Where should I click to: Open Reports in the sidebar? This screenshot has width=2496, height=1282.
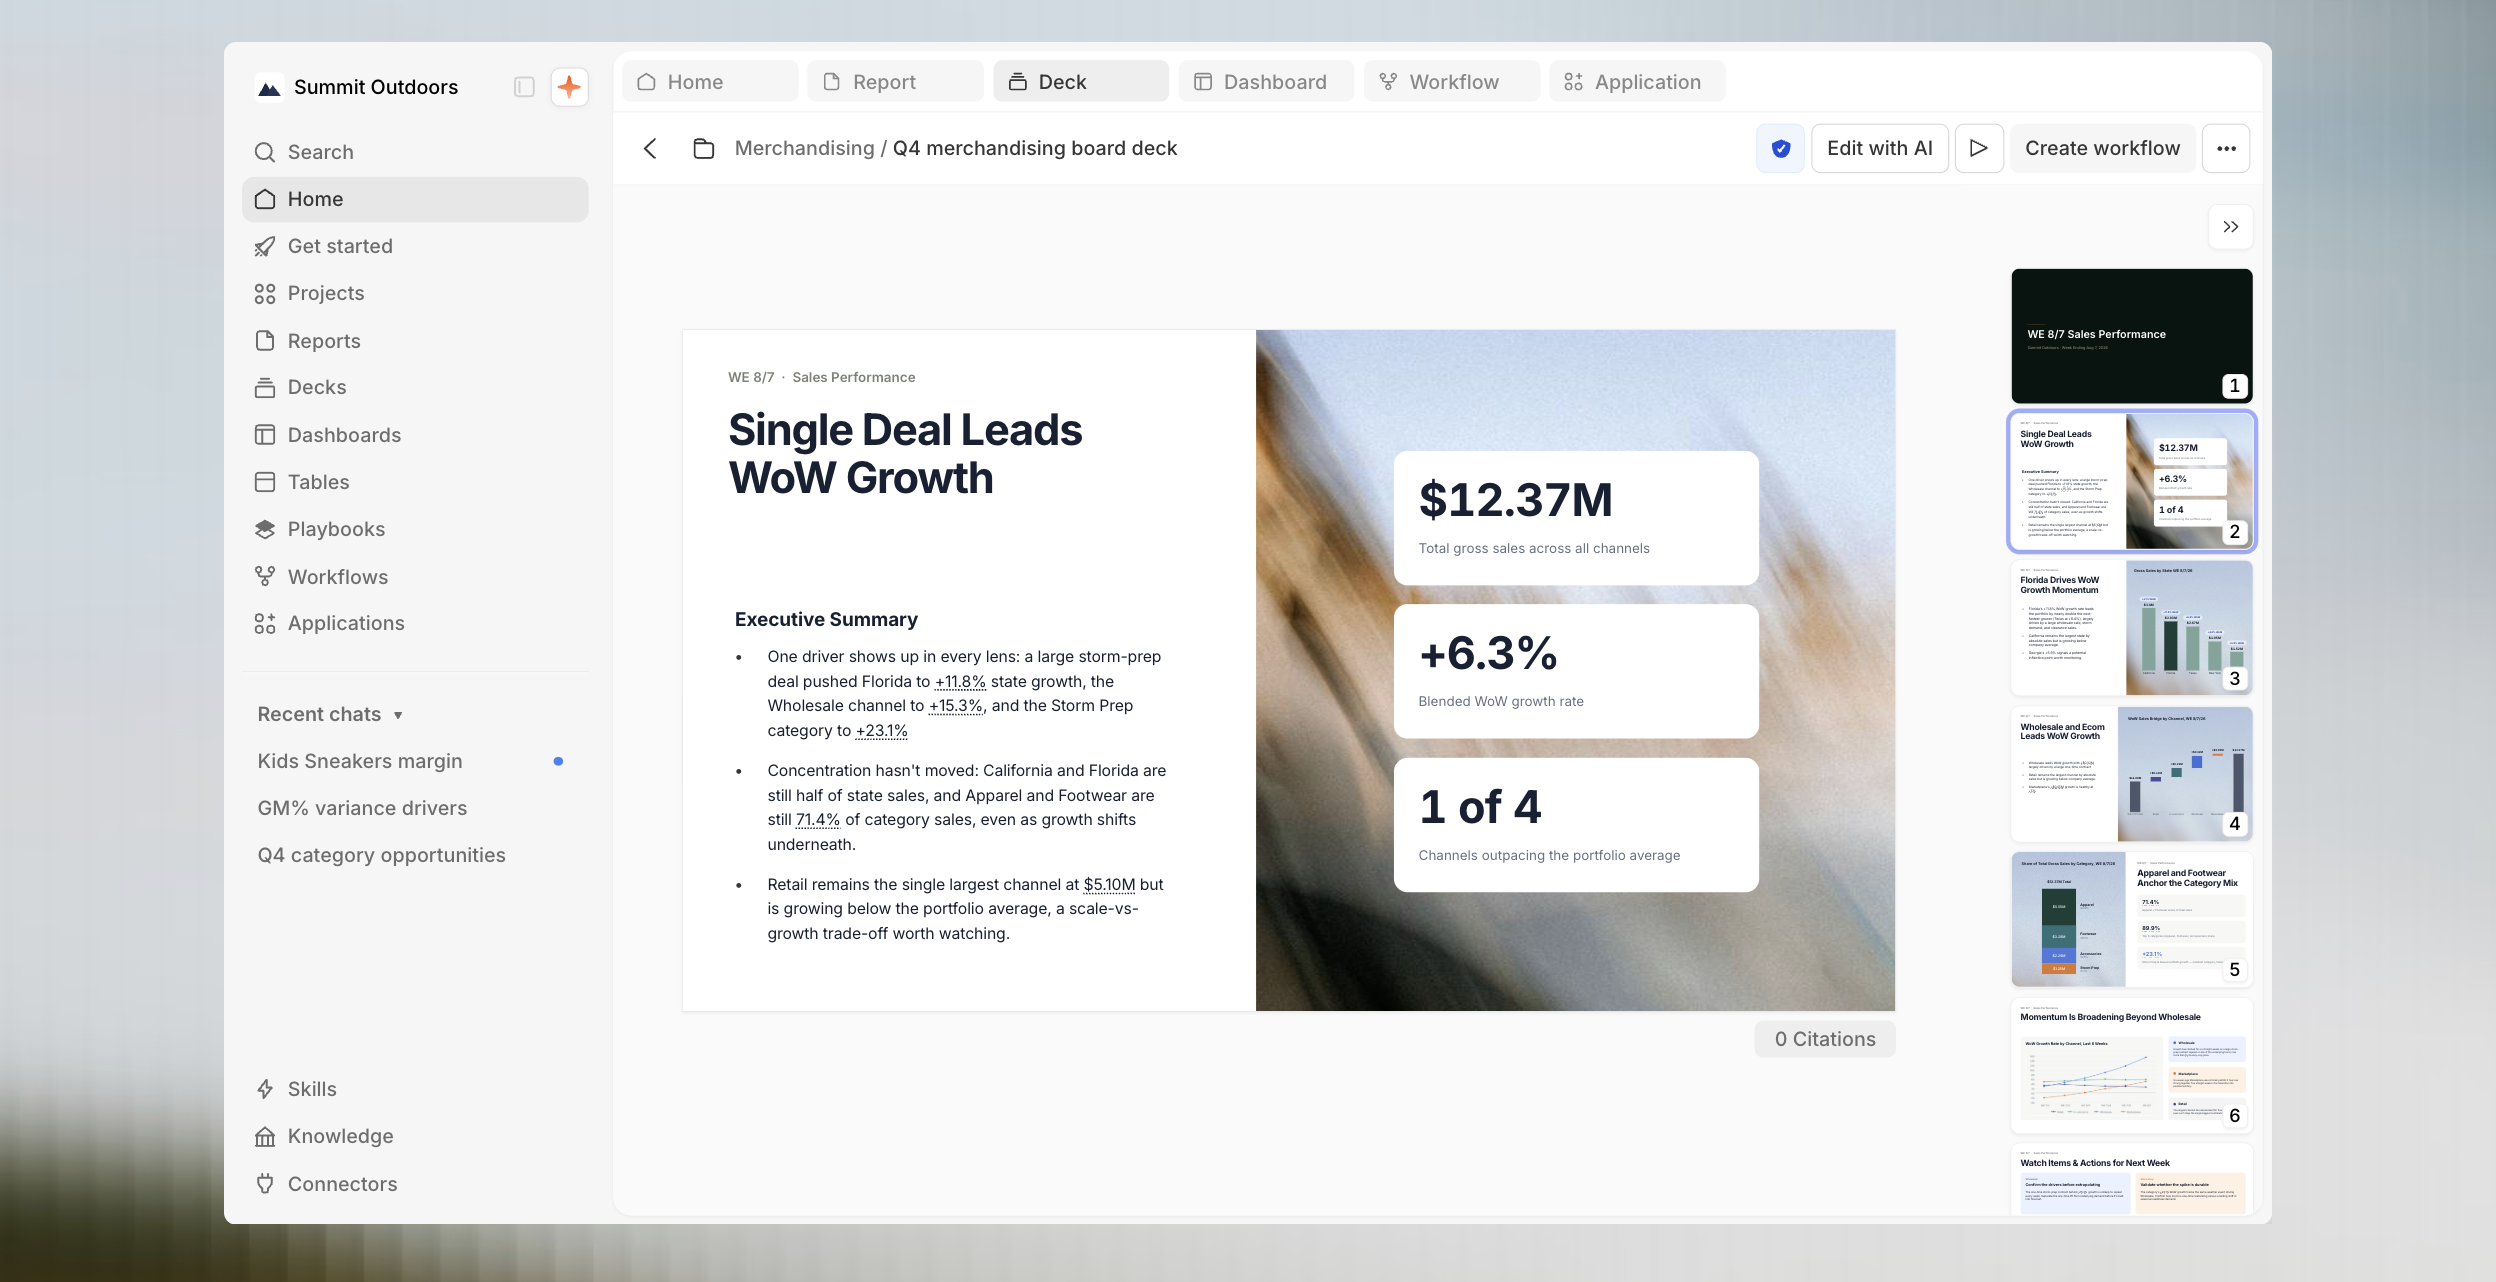click(x=415, y=341)
